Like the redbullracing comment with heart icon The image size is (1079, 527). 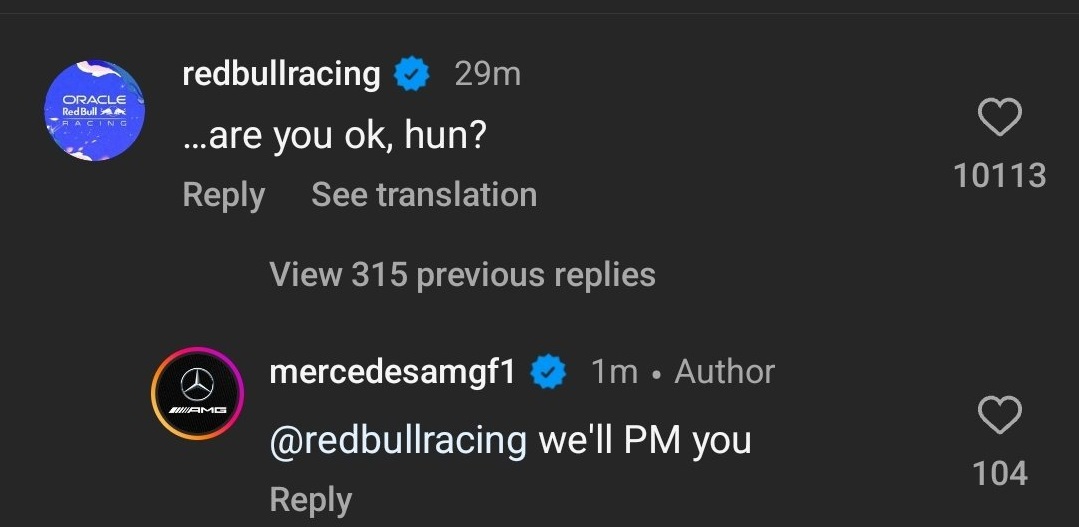pyautogui.click(x=1000, y=117)
